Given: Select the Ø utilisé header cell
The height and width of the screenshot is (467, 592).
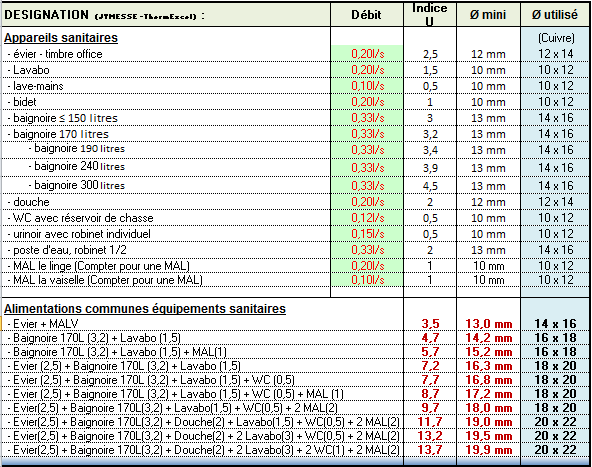Looking at the screenshot, I should (555, 15).
